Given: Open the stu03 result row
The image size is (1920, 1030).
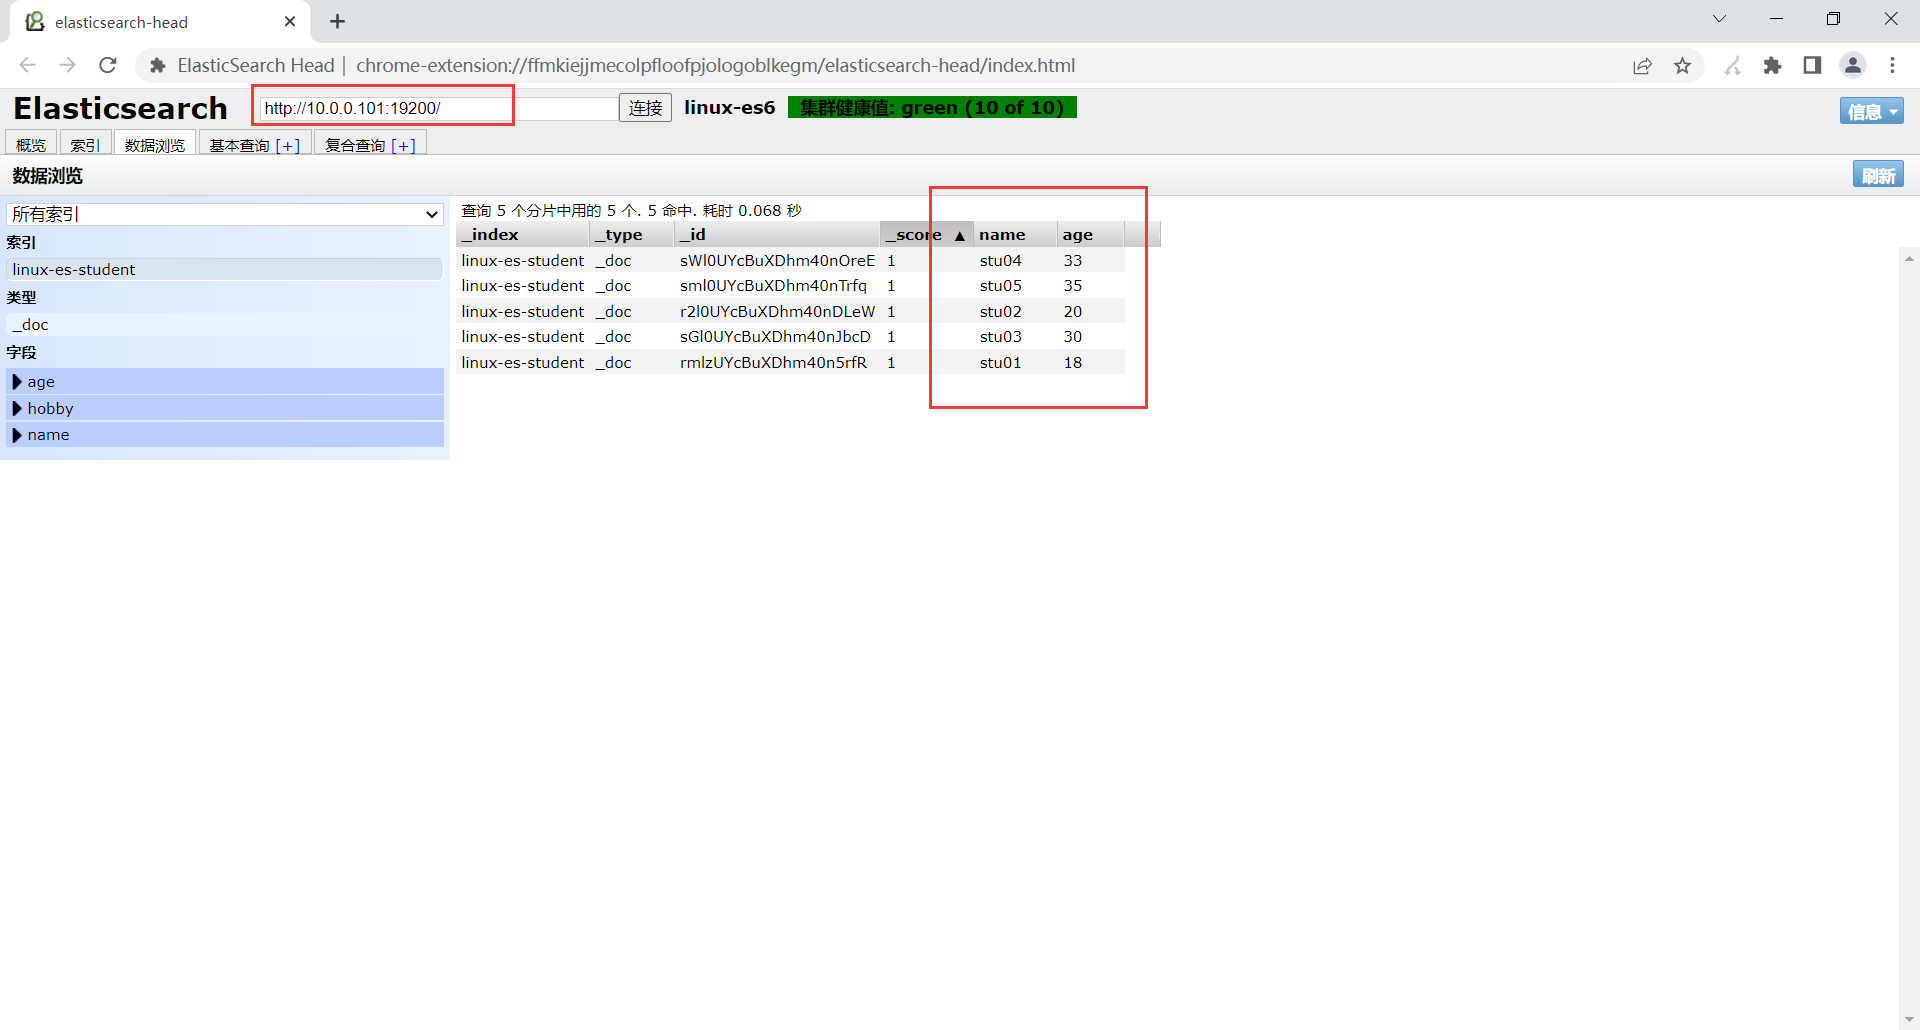Looking at the screenshot, I should click(x=791, y=337).
